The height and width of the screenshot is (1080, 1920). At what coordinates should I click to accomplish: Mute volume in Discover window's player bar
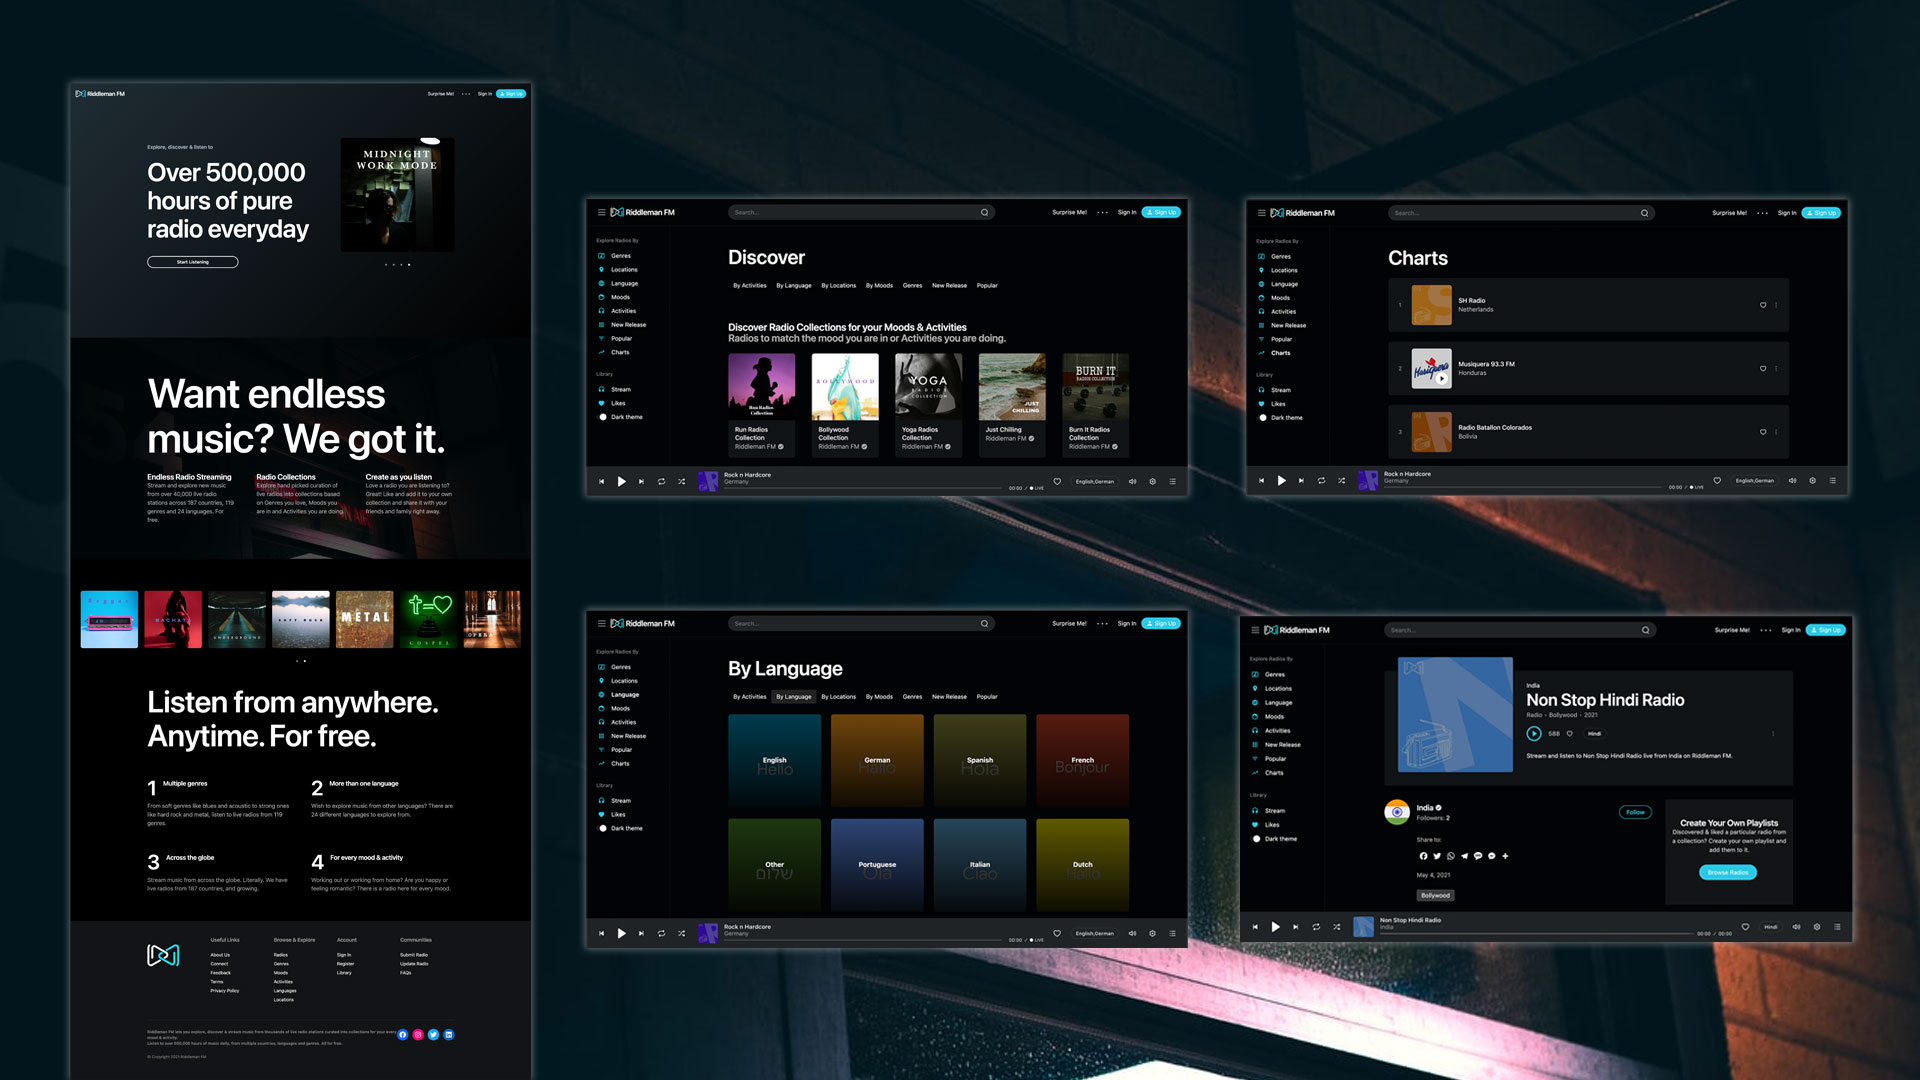[1133, 481]
